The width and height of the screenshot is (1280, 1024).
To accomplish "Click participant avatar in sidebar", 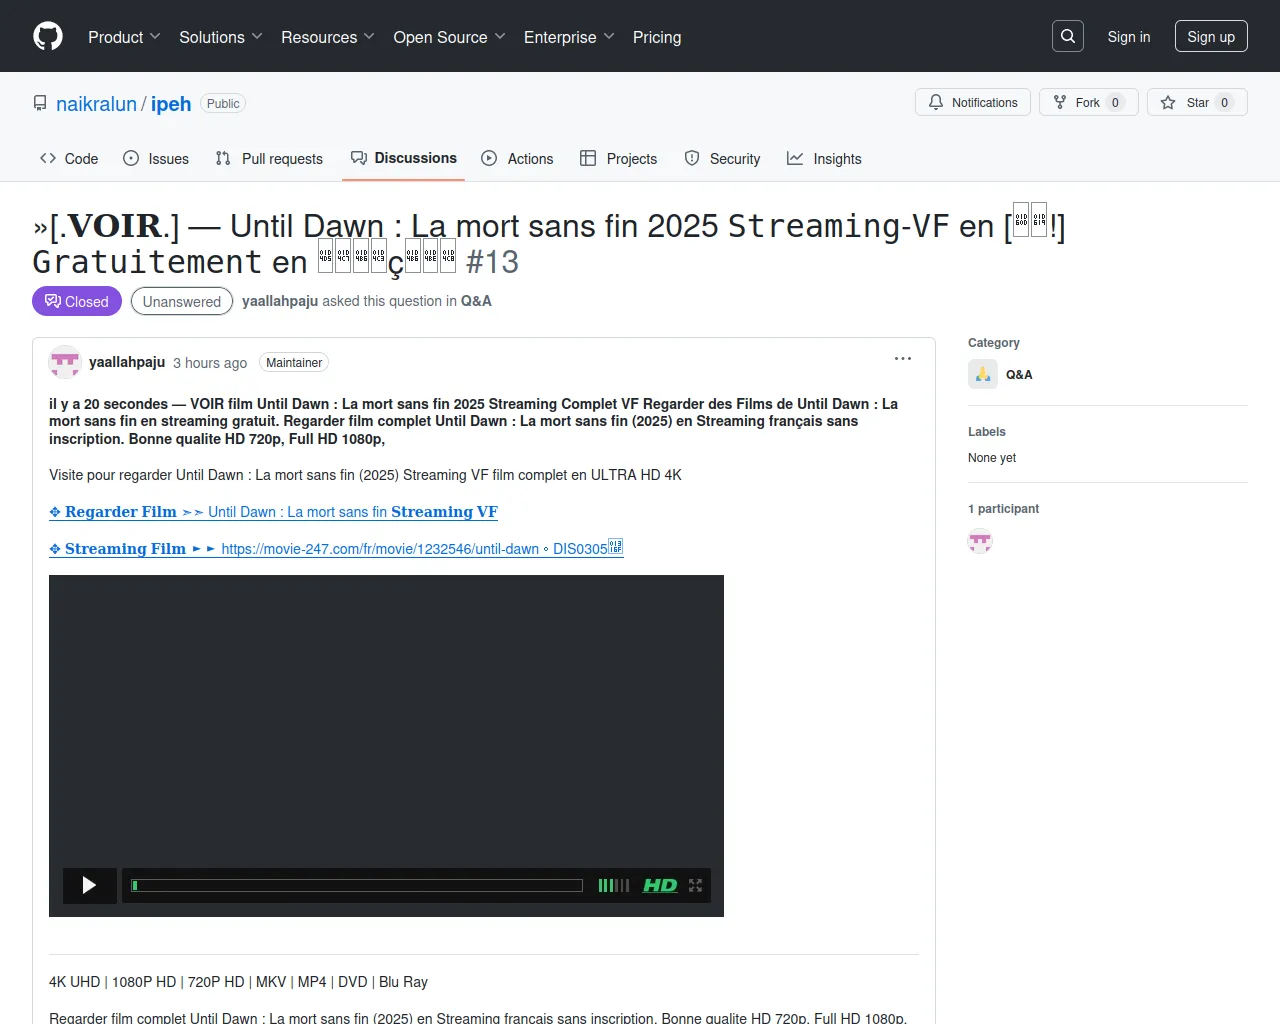I will tap(980, 541).
